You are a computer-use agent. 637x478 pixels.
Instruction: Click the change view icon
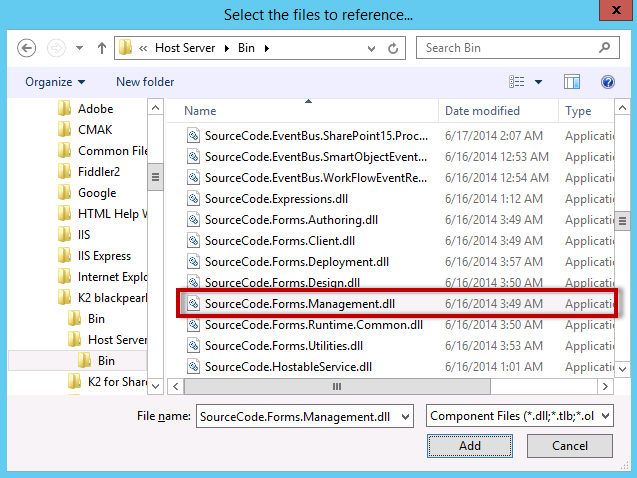[x=517, y=82]
